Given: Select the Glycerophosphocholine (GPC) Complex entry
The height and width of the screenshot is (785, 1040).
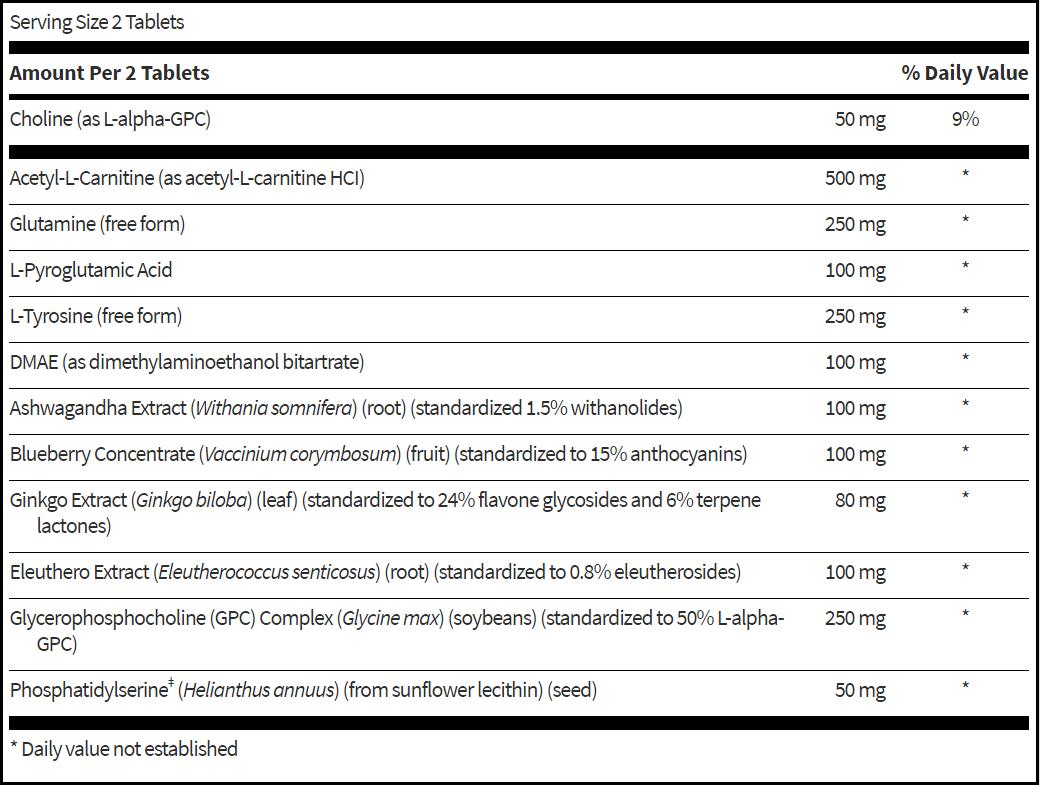Looking at the screenshot, I should point(397,631).
